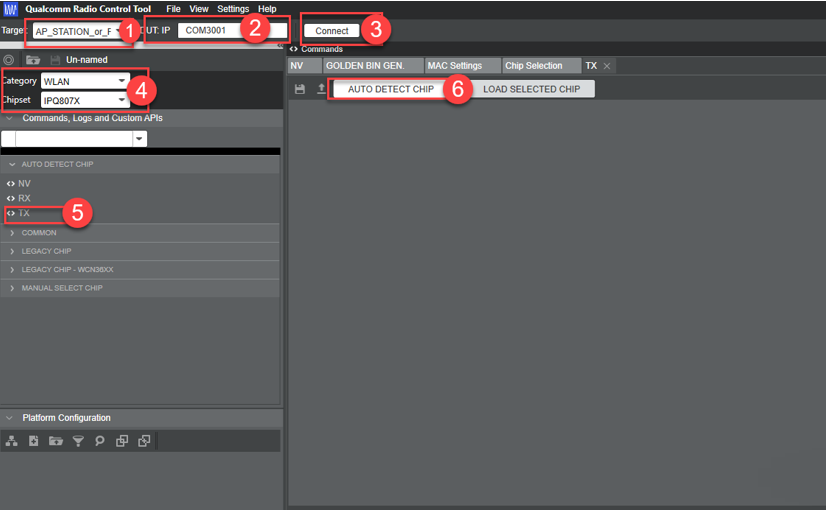Select the RX command in the tree
The image size is (826, 510).
click(x=24, y=198)
